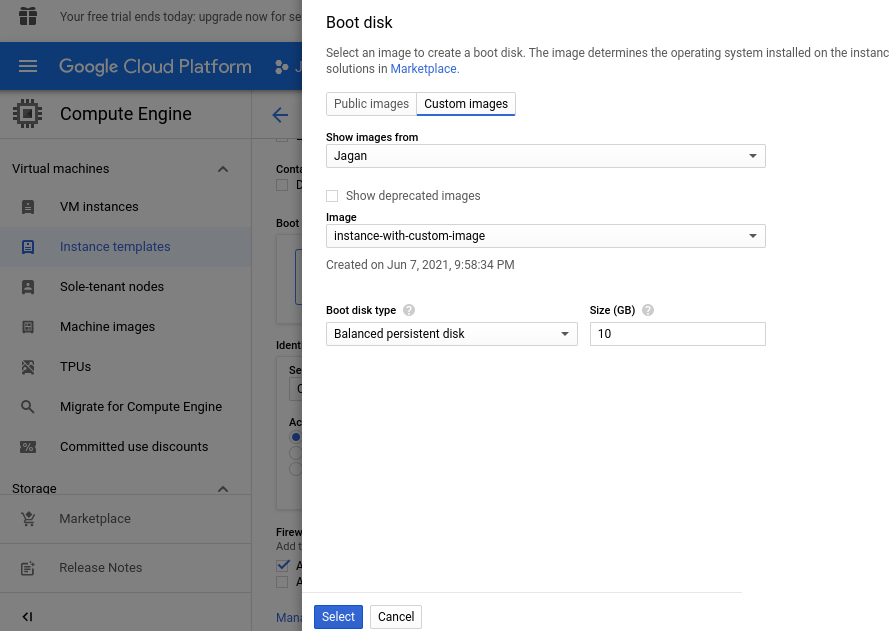Enable Show deprecated images checkbox
This screenshot has width=889, height=631.
[332, 196]
